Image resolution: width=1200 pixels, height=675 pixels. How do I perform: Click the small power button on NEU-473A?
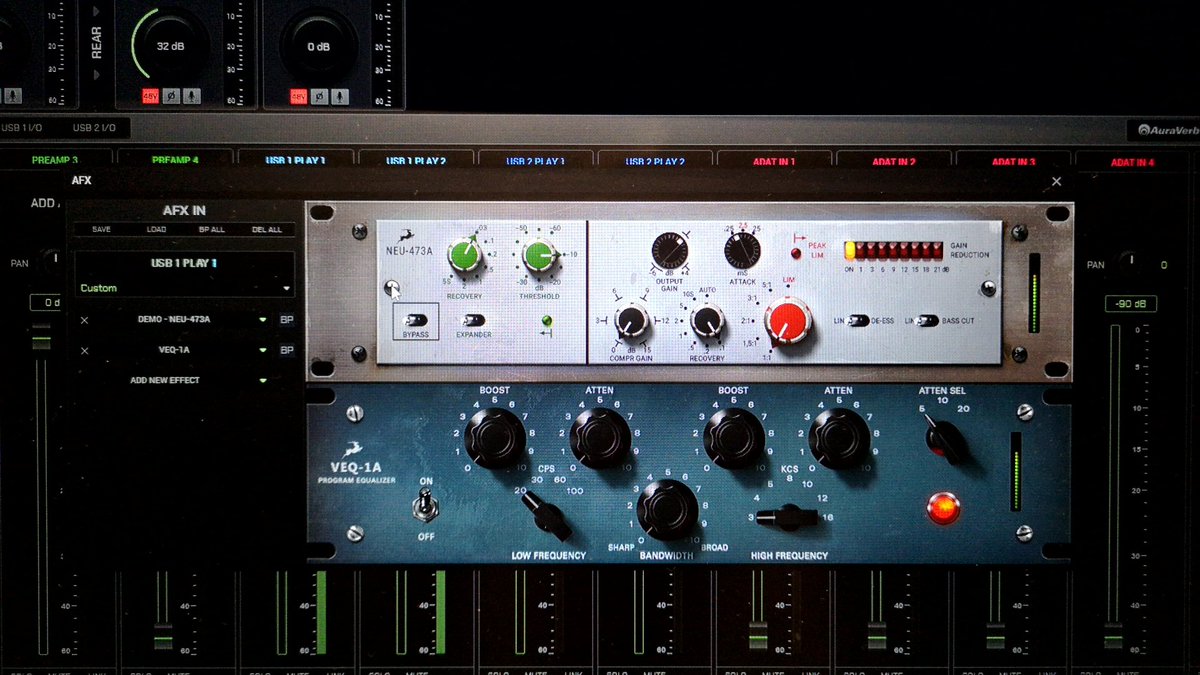[x=392, y=290]
